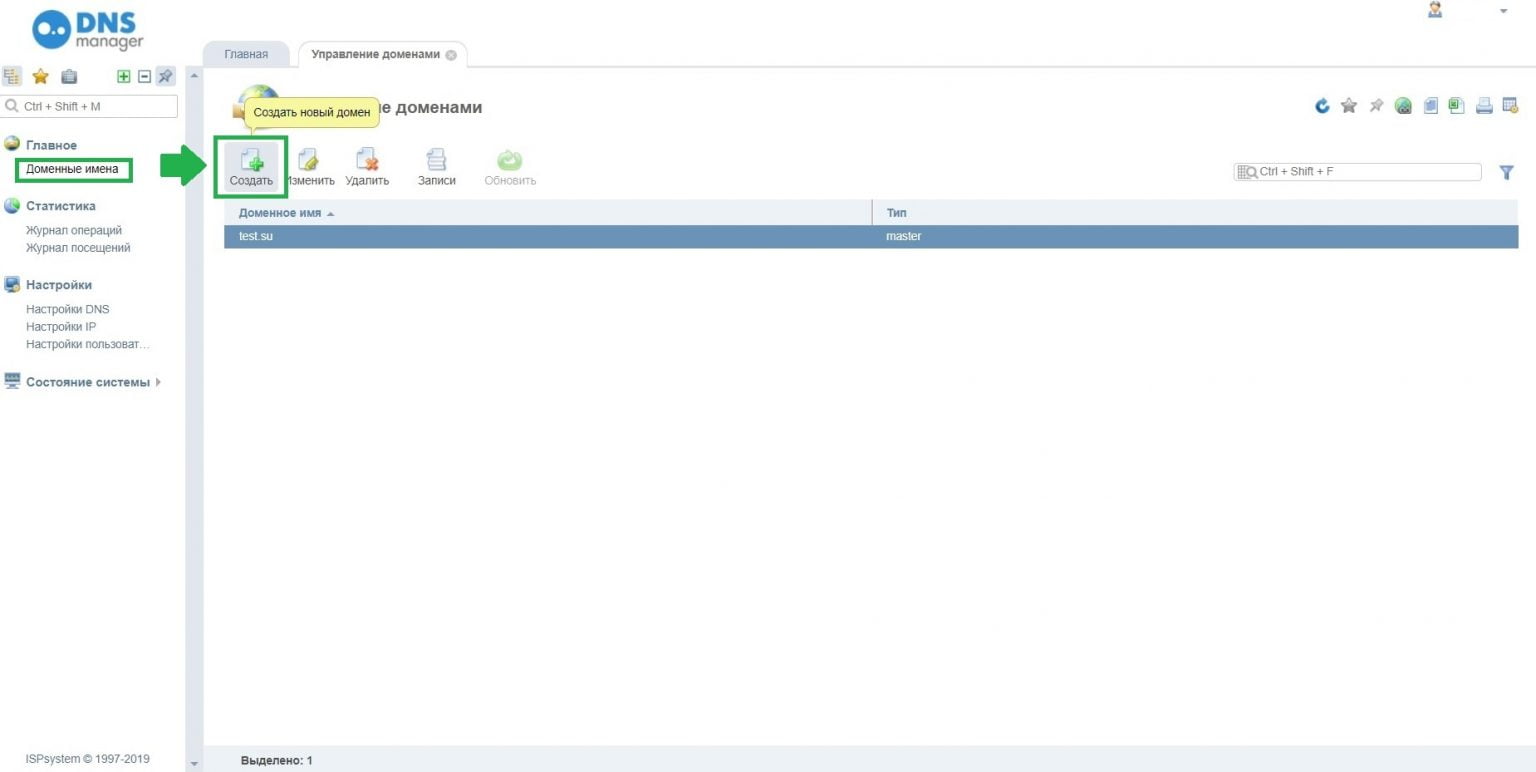Click the table search field Ctrl + Shift + F
1536x772 pixels.
[x=1358, y=172]
